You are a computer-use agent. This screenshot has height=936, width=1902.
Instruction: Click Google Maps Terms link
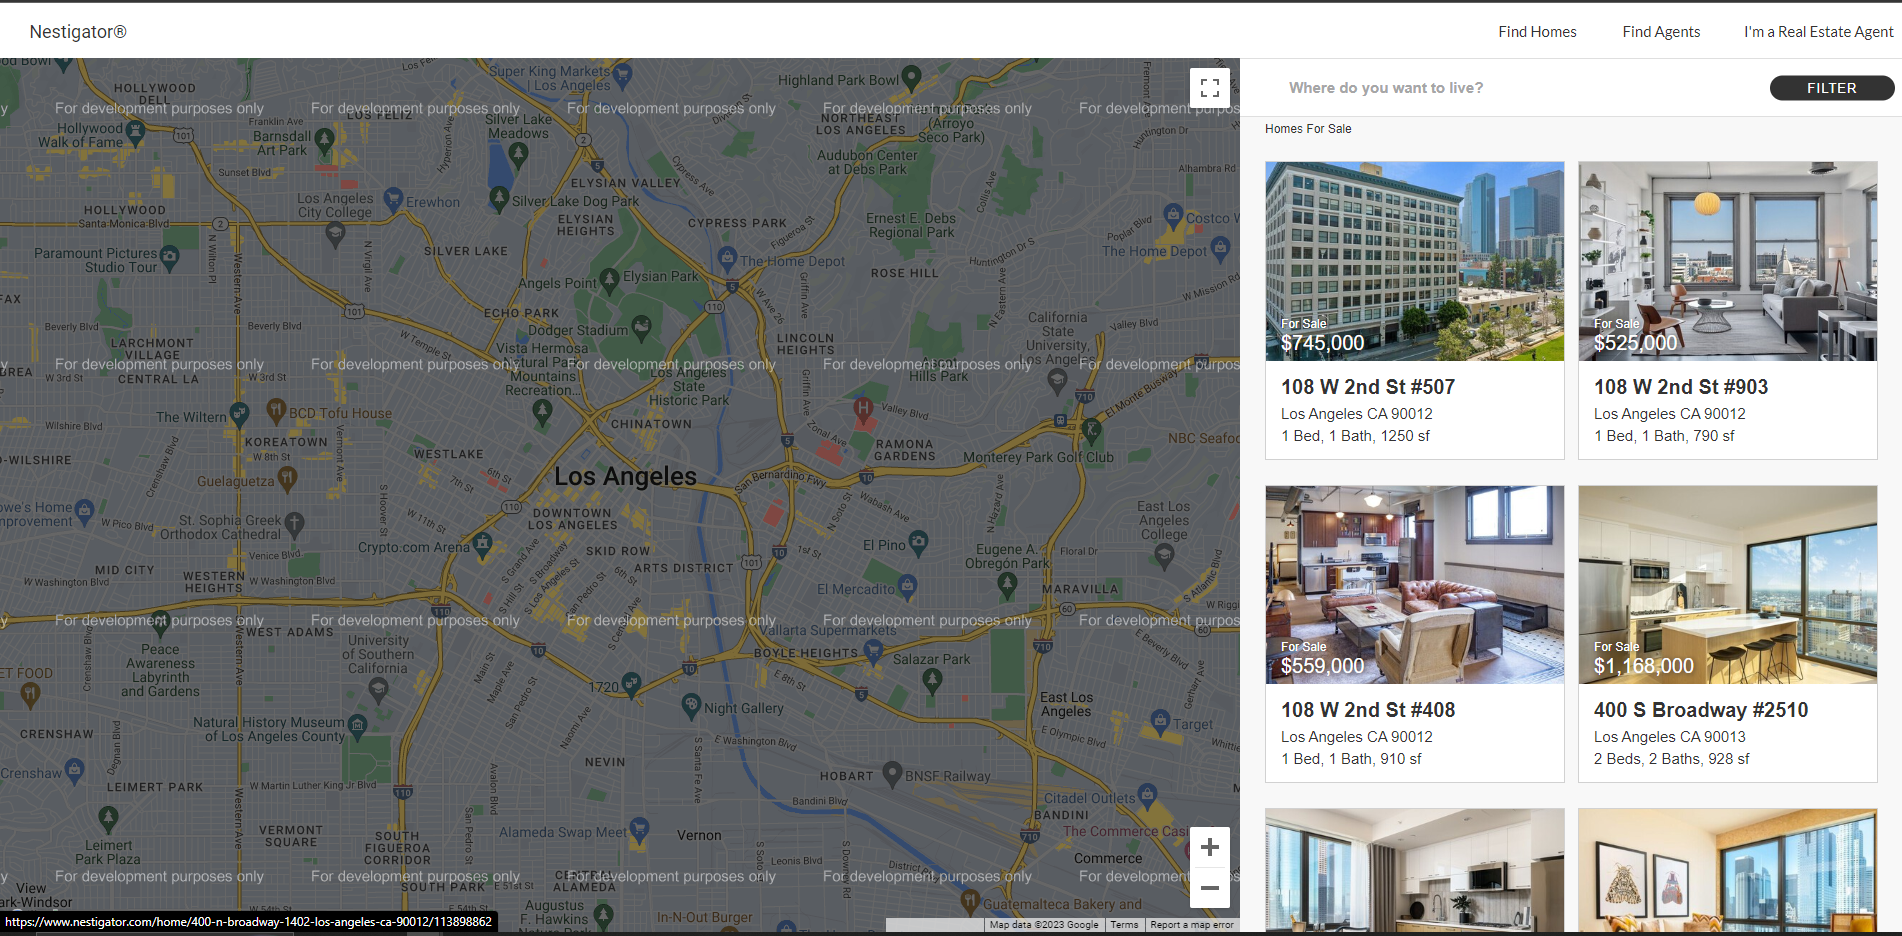1124,925
